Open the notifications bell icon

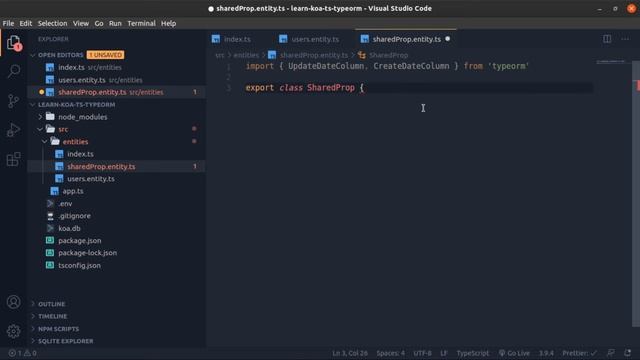coord(627,353)
